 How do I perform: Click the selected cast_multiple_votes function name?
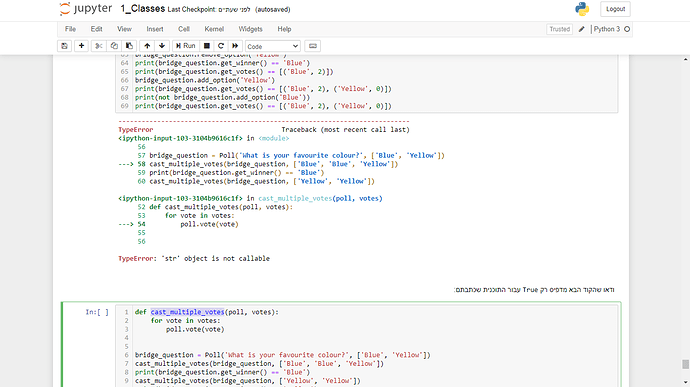pyautogui.click(x=187, y=312)
